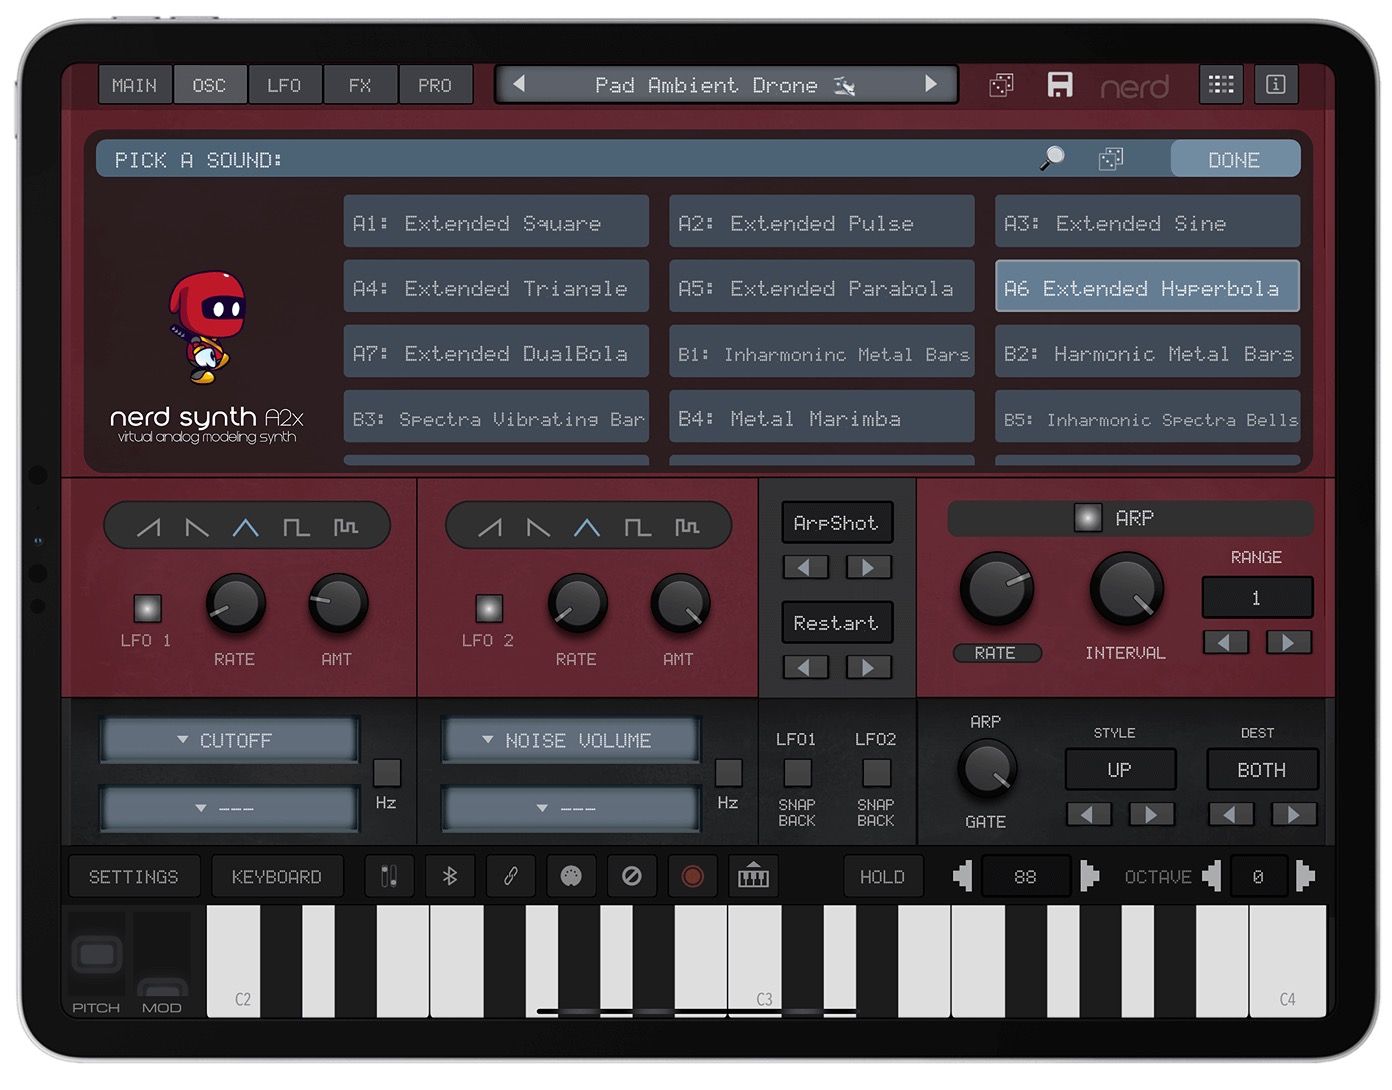The height and width of the screenshot is (1090, 1392).
Task: Select A7: Extended DualBola sound
Action: pos(496,352)
